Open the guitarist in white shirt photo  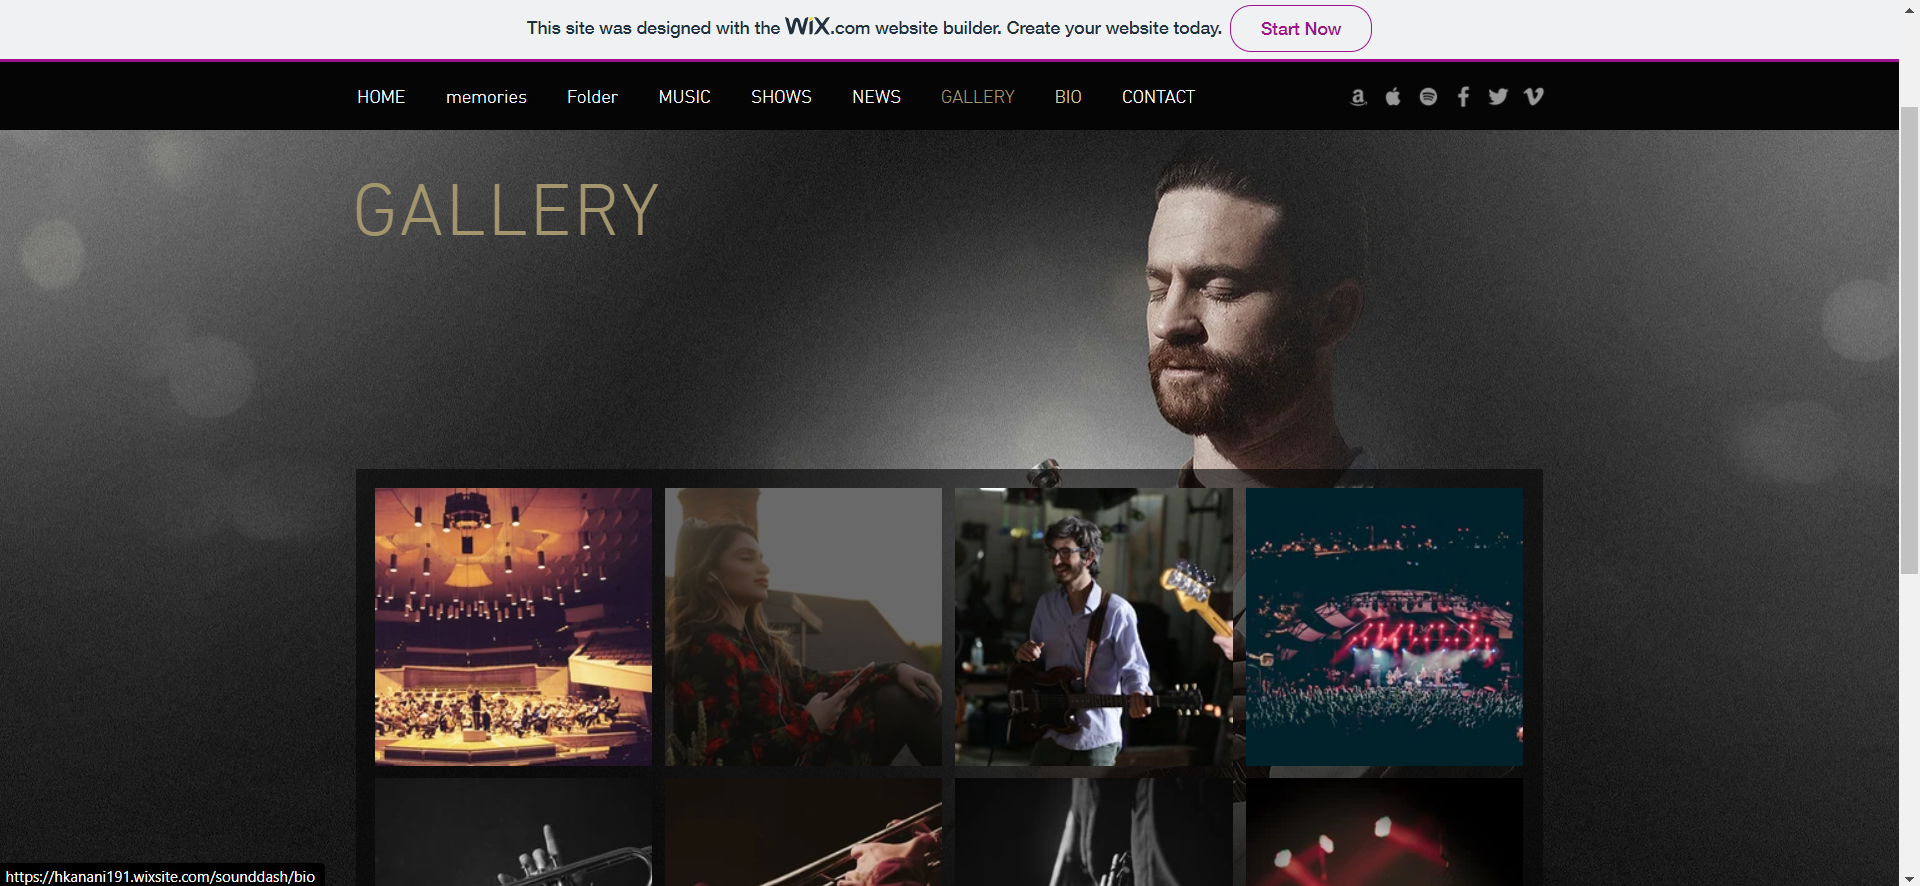coord(1093,627)
